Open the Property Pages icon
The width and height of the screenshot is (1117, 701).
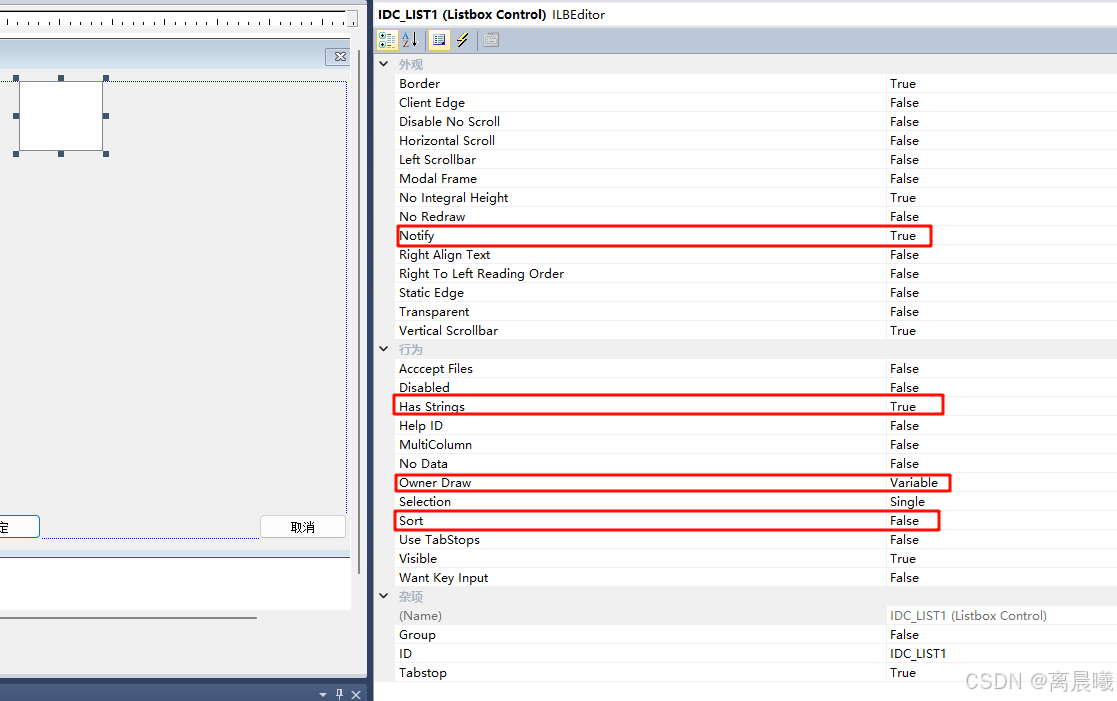click(x=489, y=40)
